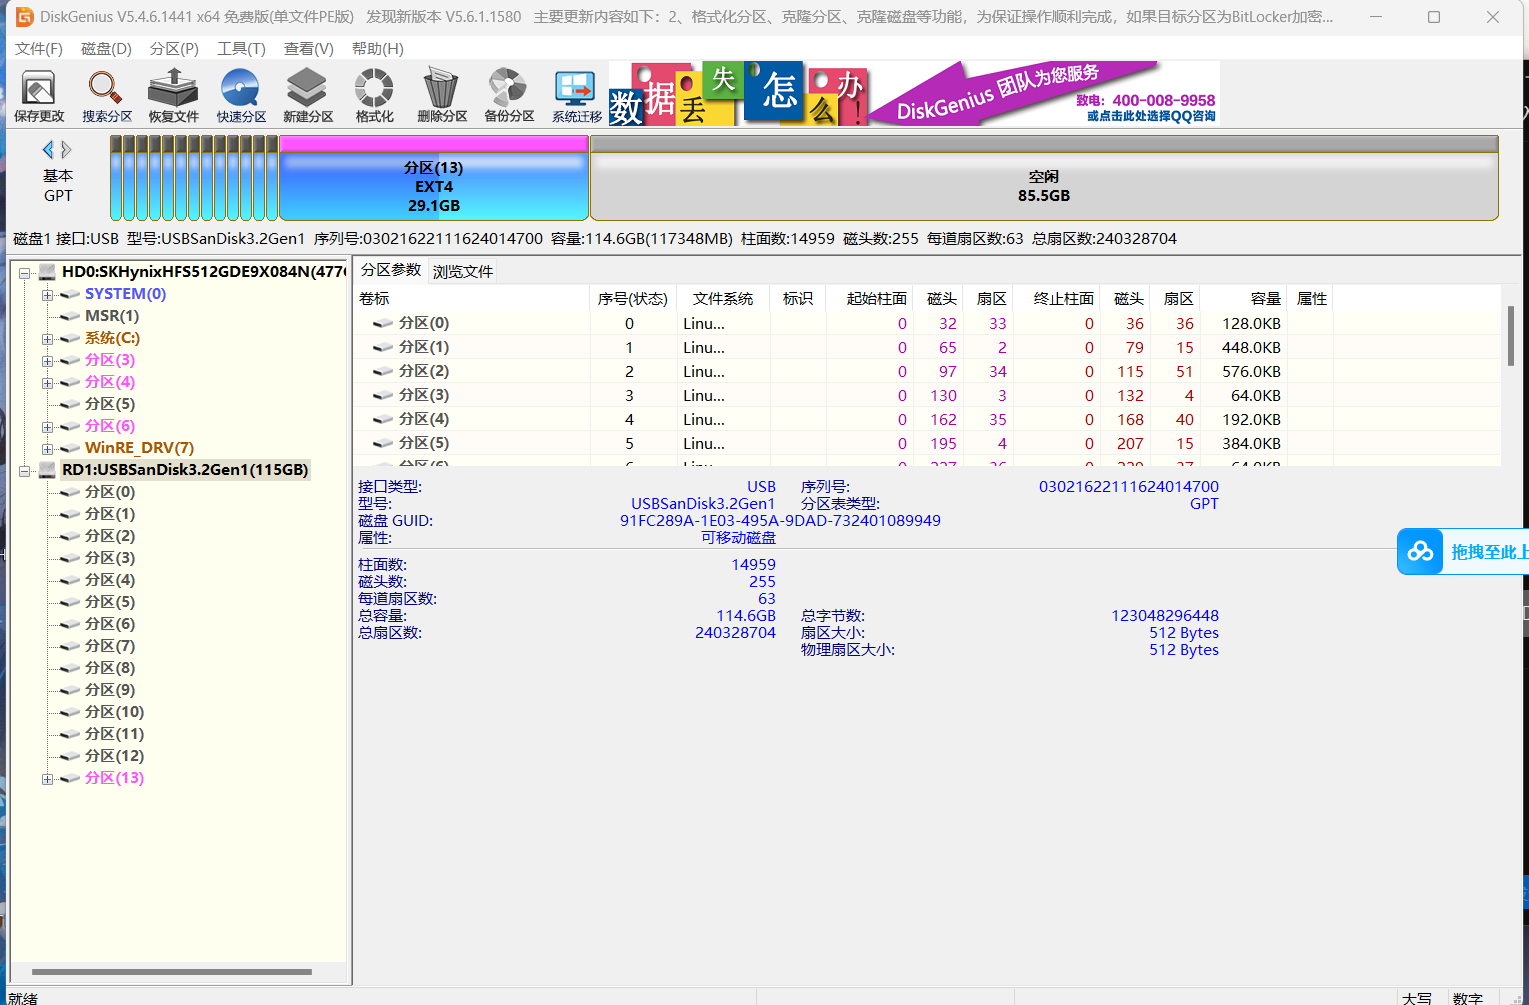Select 分区(10) in the disk tree
1529x1005 pixels.
(x=114, y=712)
